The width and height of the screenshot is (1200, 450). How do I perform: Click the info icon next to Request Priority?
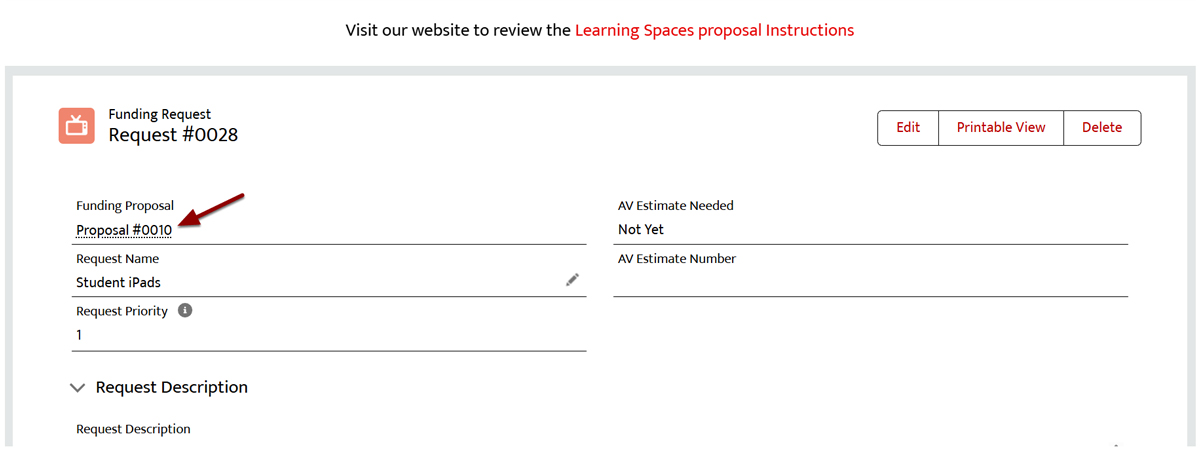click(185, 311)
